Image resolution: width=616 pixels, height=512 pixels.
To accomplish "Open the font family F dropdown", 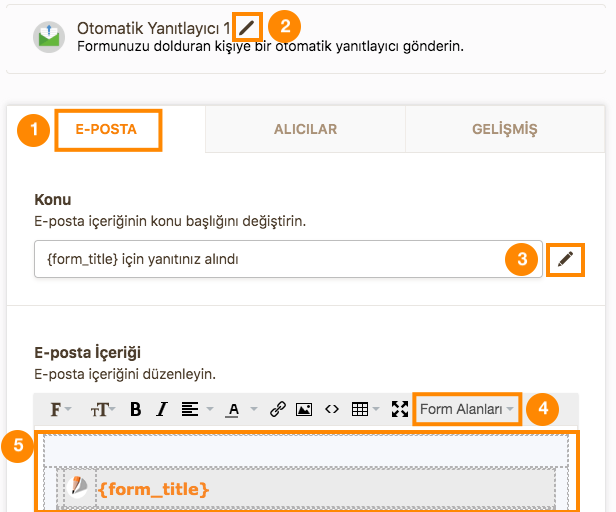I will point(60,409).
